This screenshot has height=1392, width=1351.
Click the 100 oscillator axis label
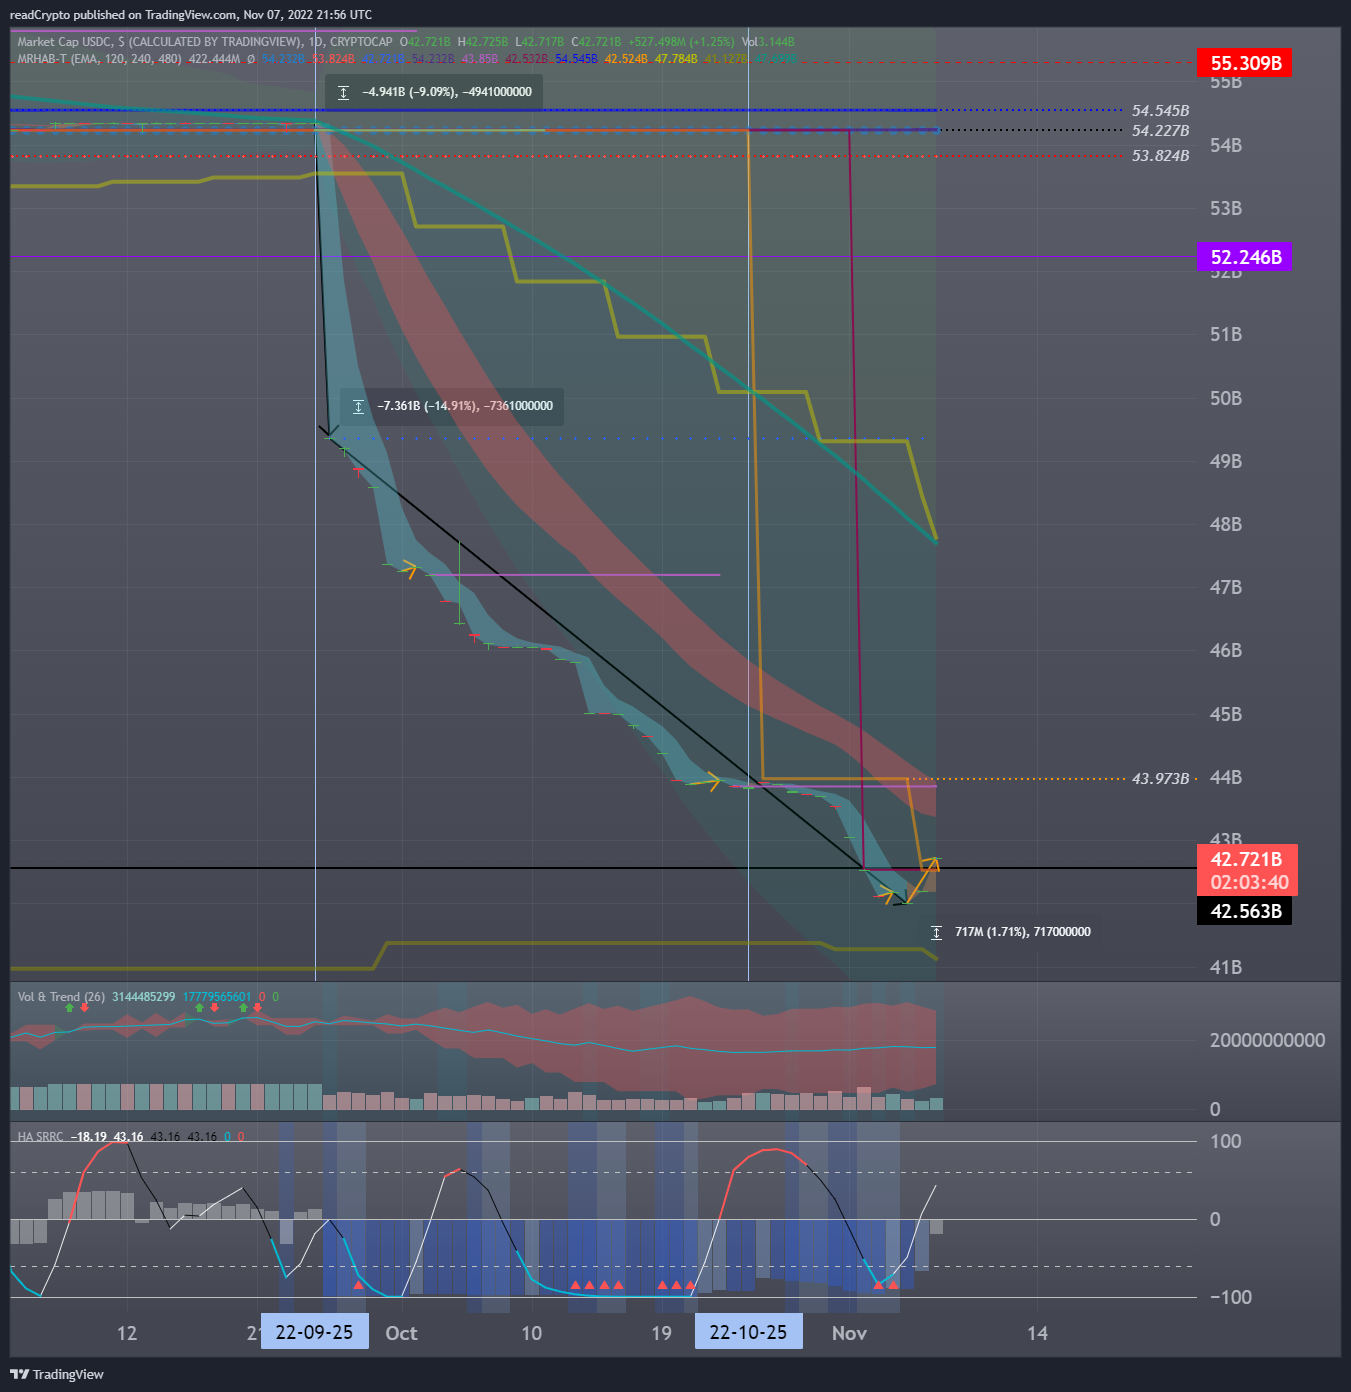[x=1225, y=1141]
